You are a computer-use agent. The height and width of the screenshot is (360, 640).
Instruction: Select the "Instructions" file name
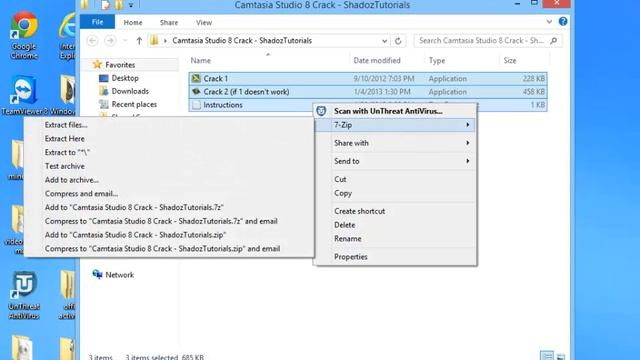[223, 105]
